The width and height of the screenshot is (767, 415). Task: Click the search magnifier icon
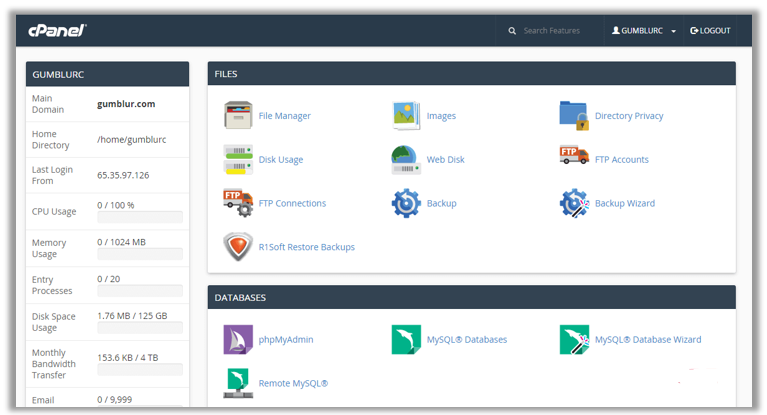pyautogui.click(x=512, y=31)
